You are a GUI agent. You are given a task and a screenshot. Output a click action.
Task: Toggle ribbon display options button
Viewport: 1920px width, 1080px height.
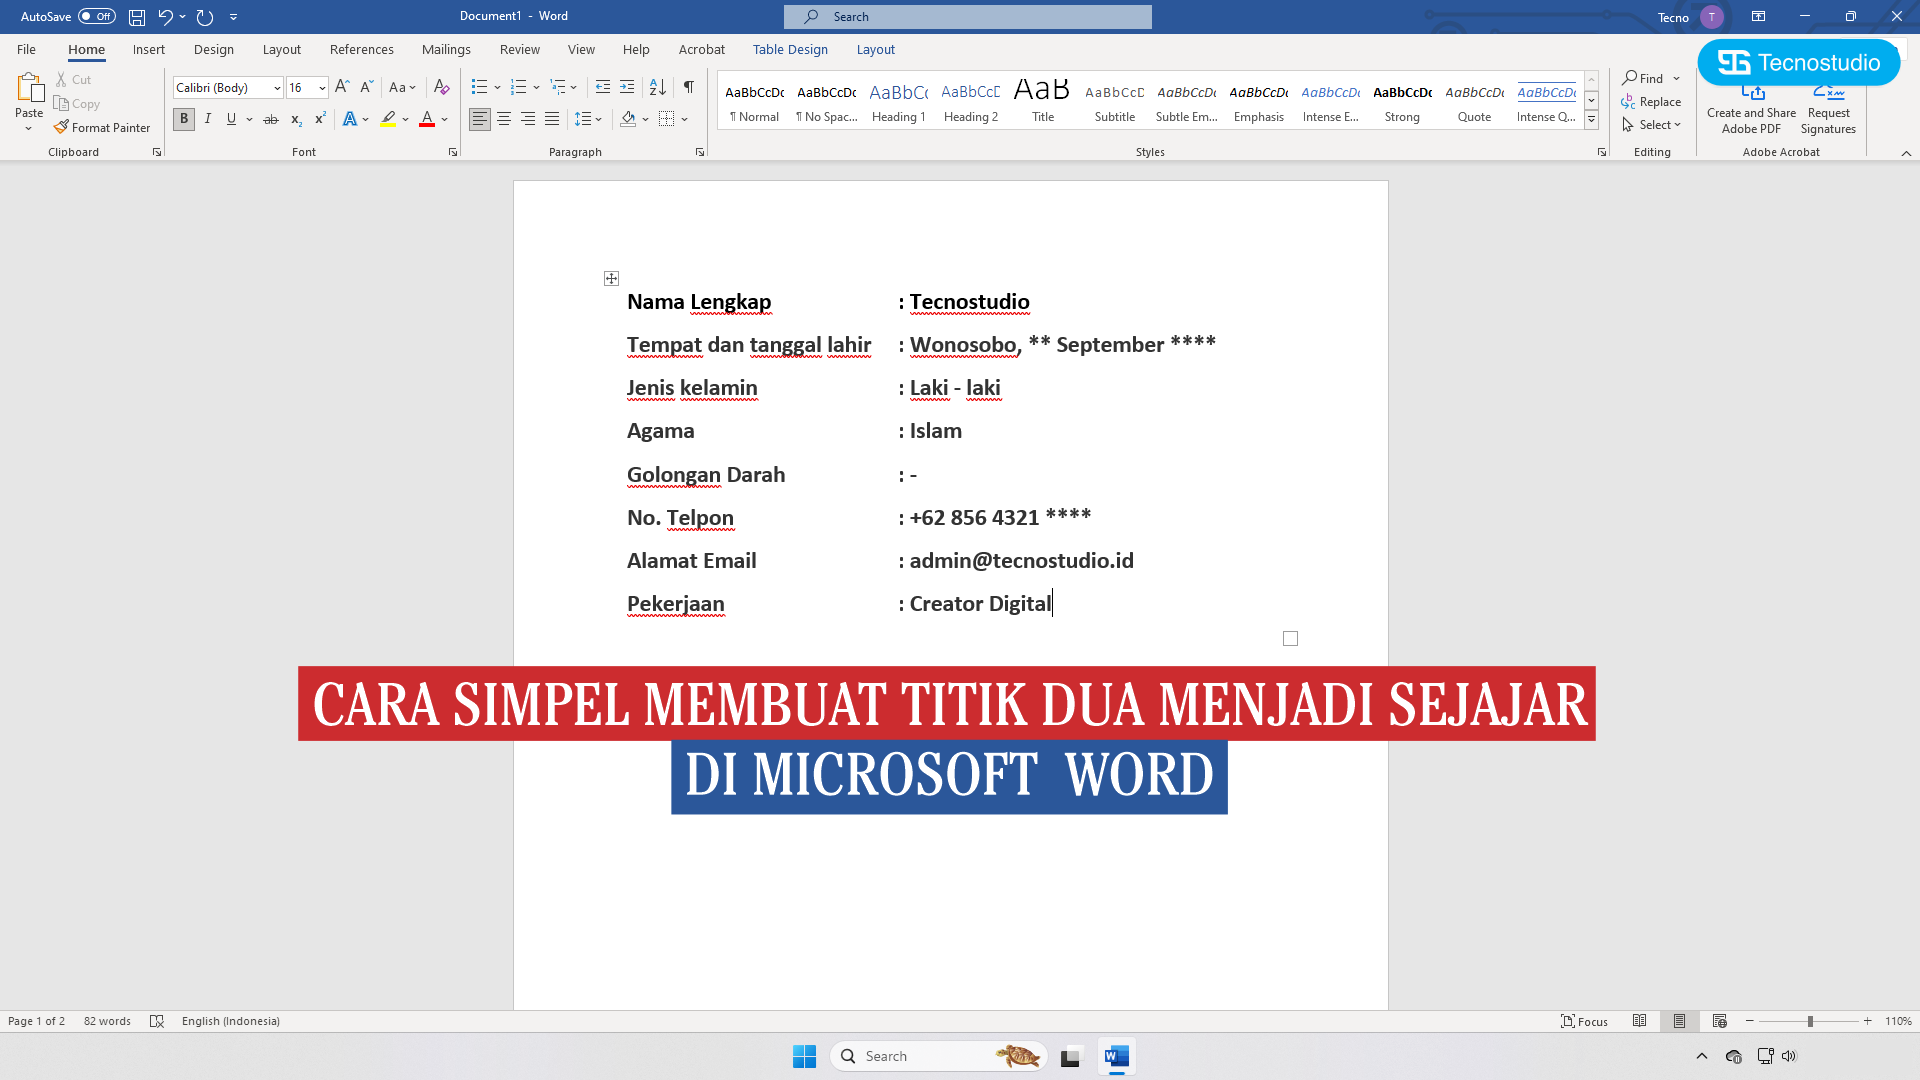tap(1758, 17)
